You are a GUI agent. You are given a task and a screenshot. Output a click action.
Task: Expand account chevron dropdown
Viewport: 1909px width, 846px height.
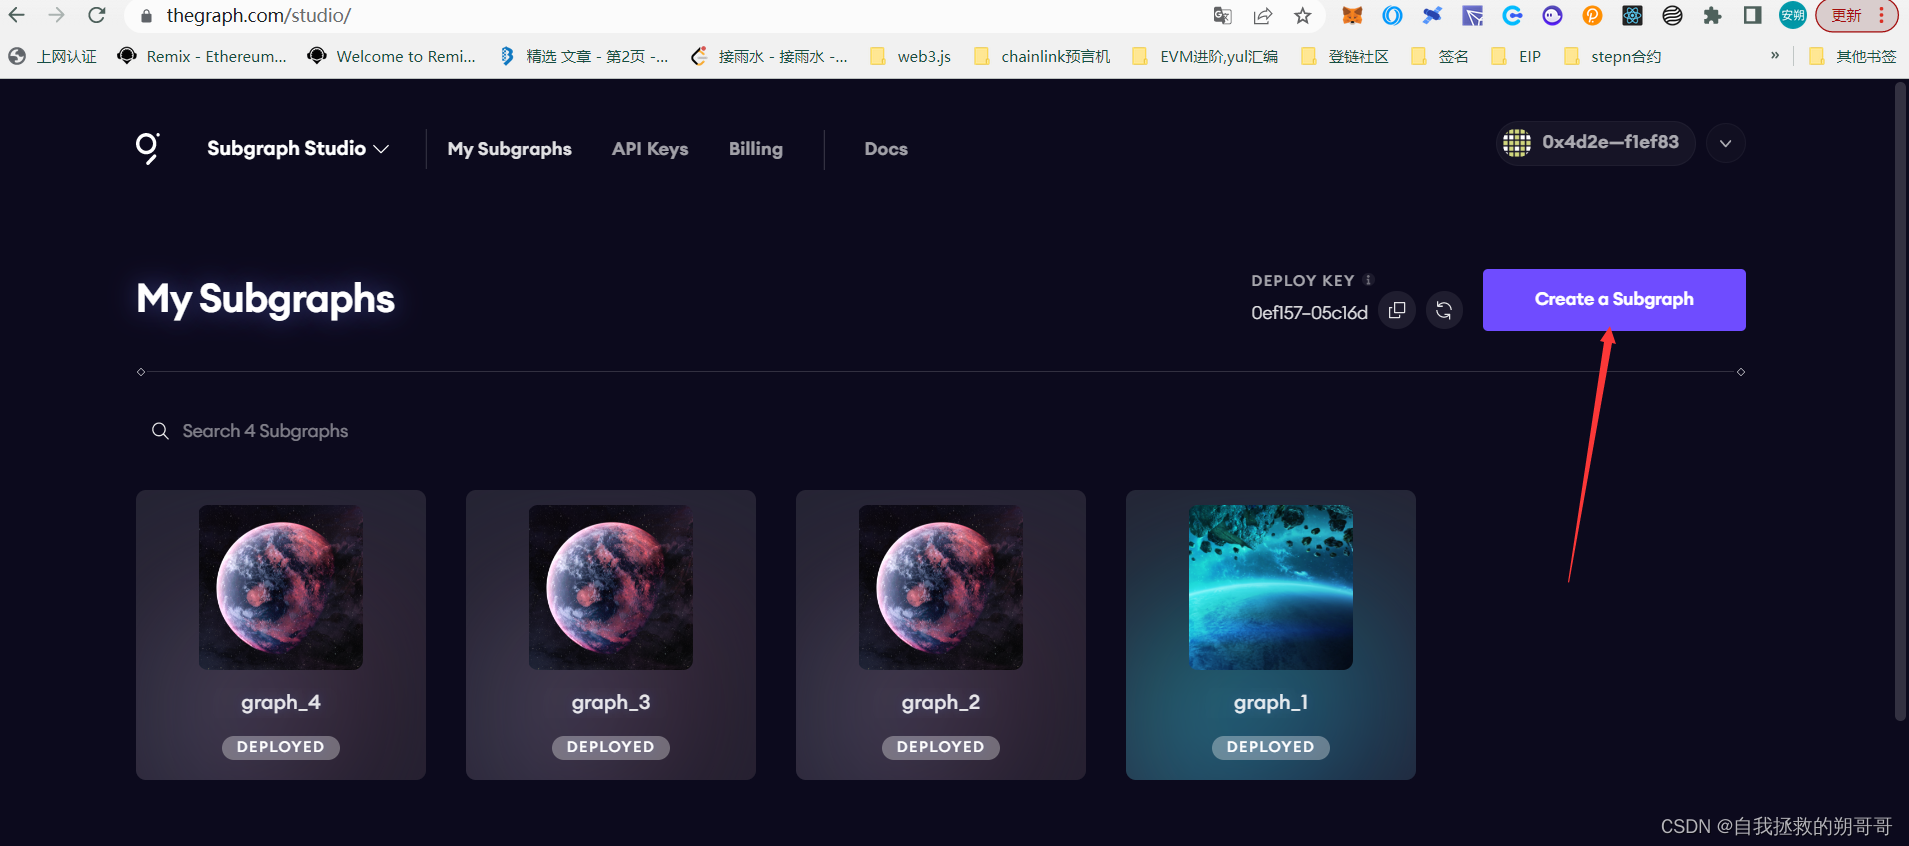[1725, 143]
